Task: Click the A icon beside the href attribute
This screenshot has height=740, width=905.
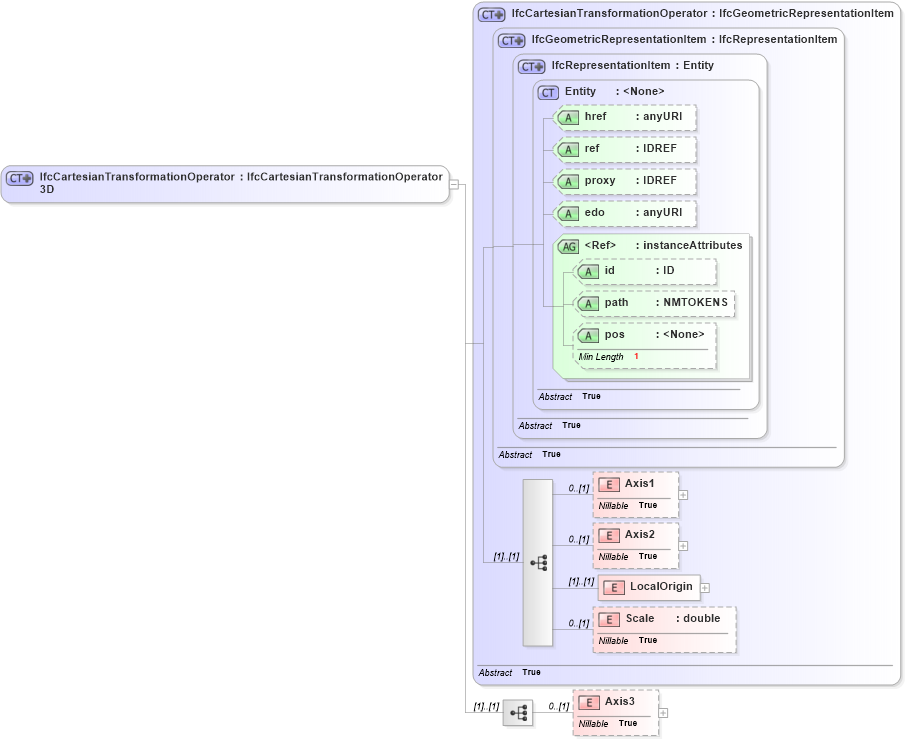Action: pos(567,117)
